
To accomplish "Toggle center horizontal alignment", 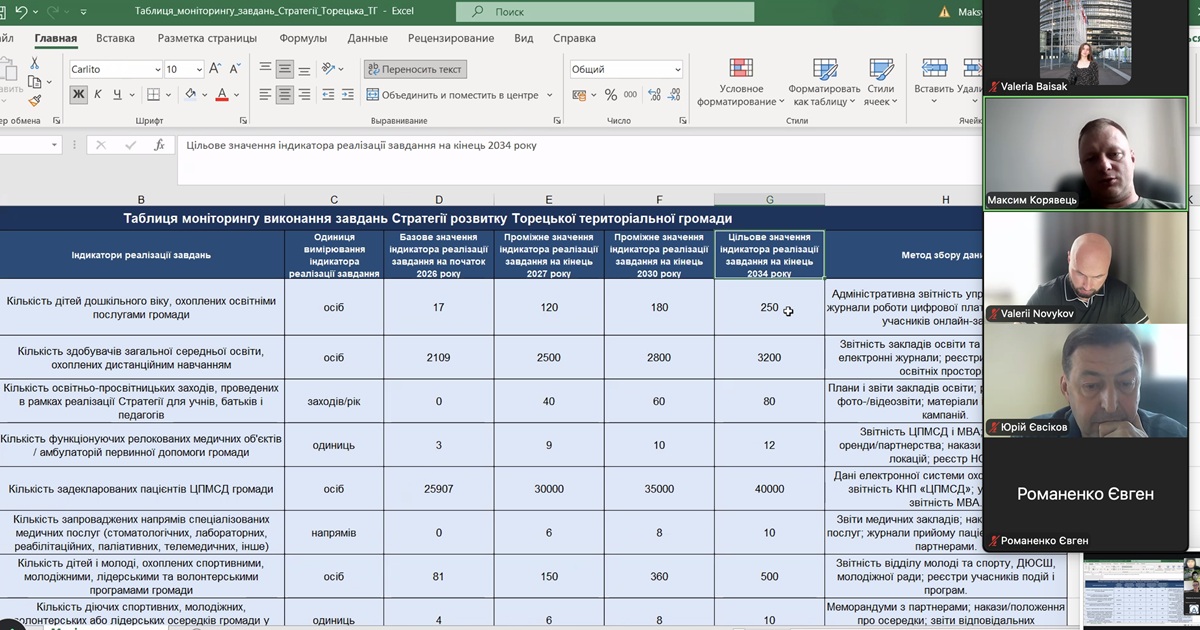I will pos(284,95).
